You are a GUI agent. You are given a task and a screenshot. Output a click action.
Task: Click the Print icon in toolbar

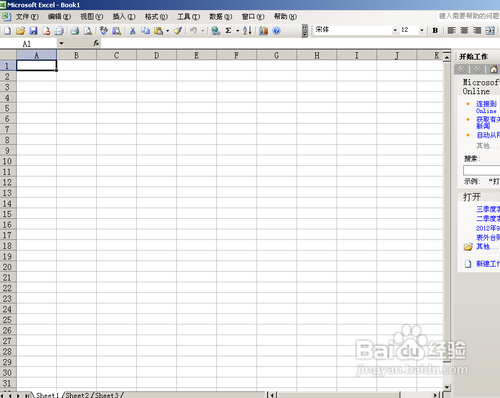(75, 31)
